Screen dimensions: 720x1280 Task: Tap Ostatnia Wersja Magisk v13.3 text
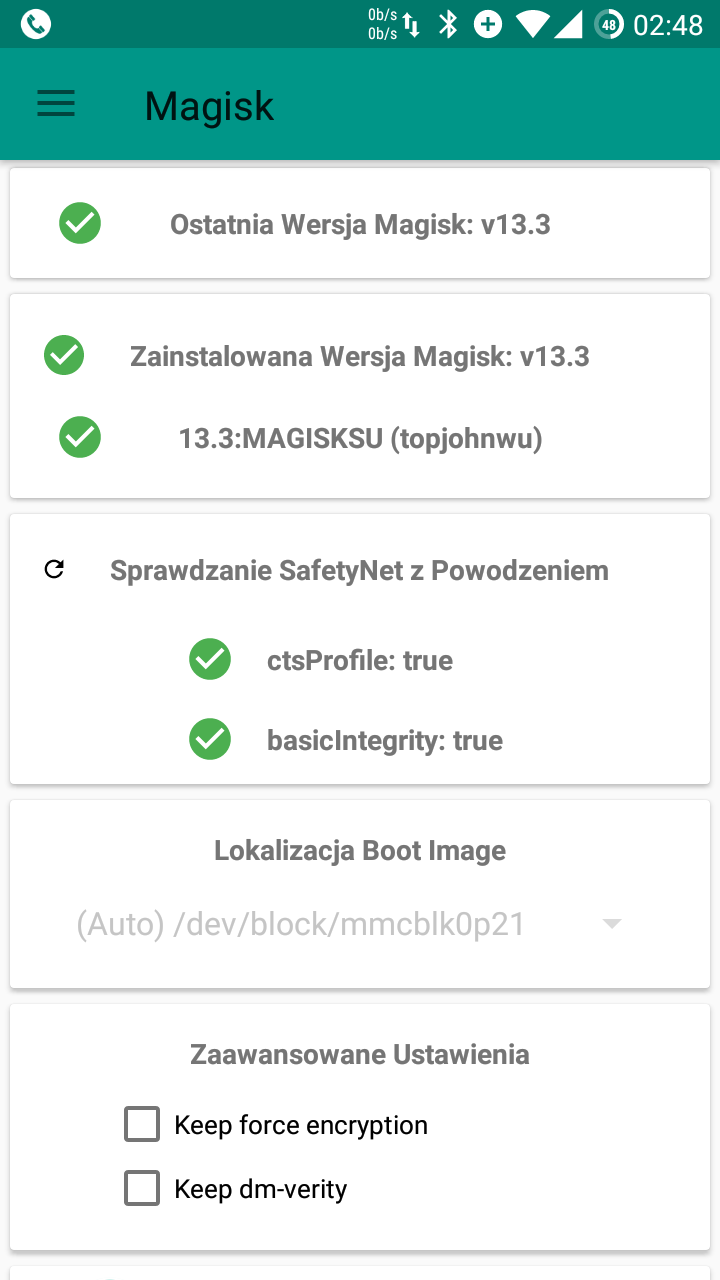pos(360,224)
